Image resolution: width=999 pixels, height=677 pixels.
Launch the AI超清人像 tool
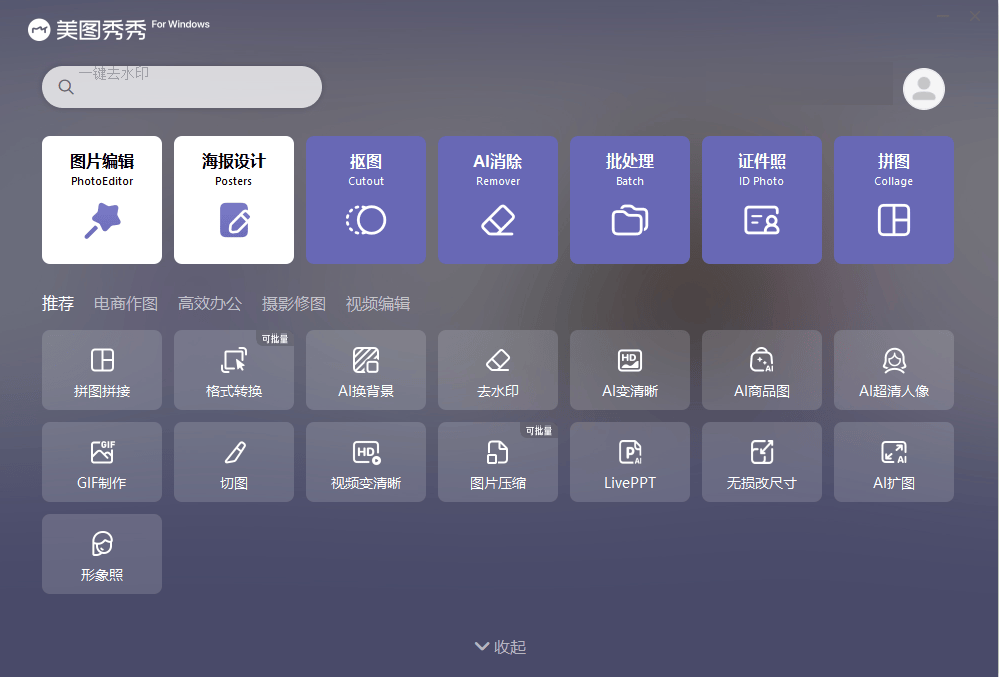(893, 369)
